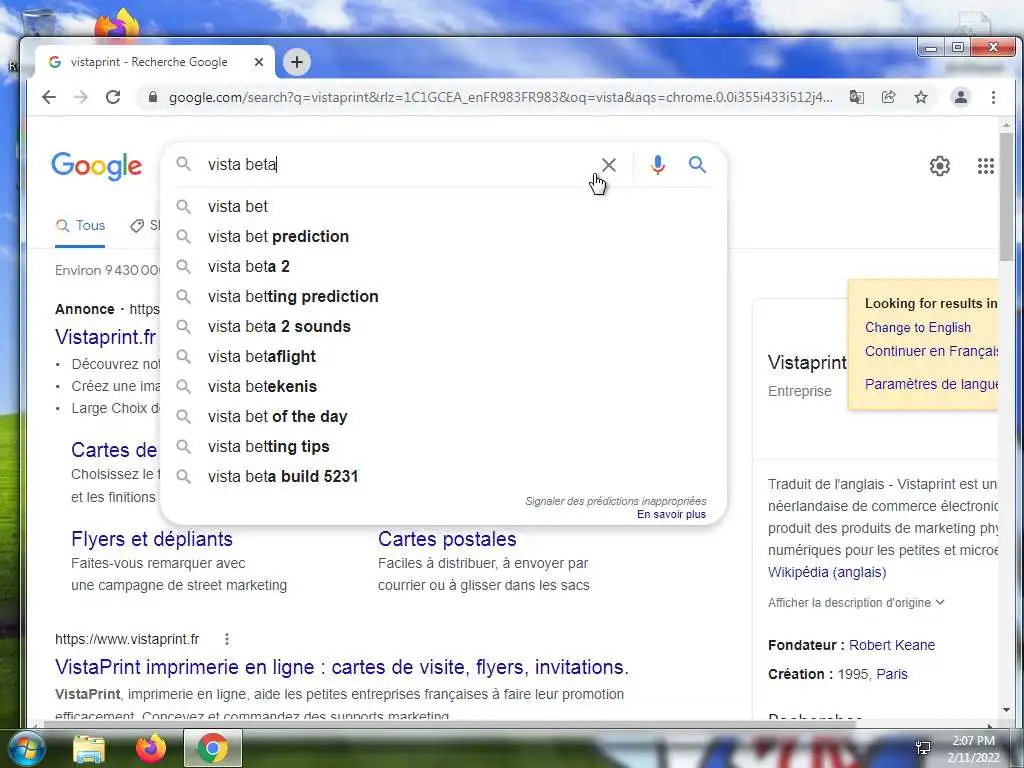Start voice search with the microphone icon
This screenshot has height=768, width=1024.
(x=658, y=165)
